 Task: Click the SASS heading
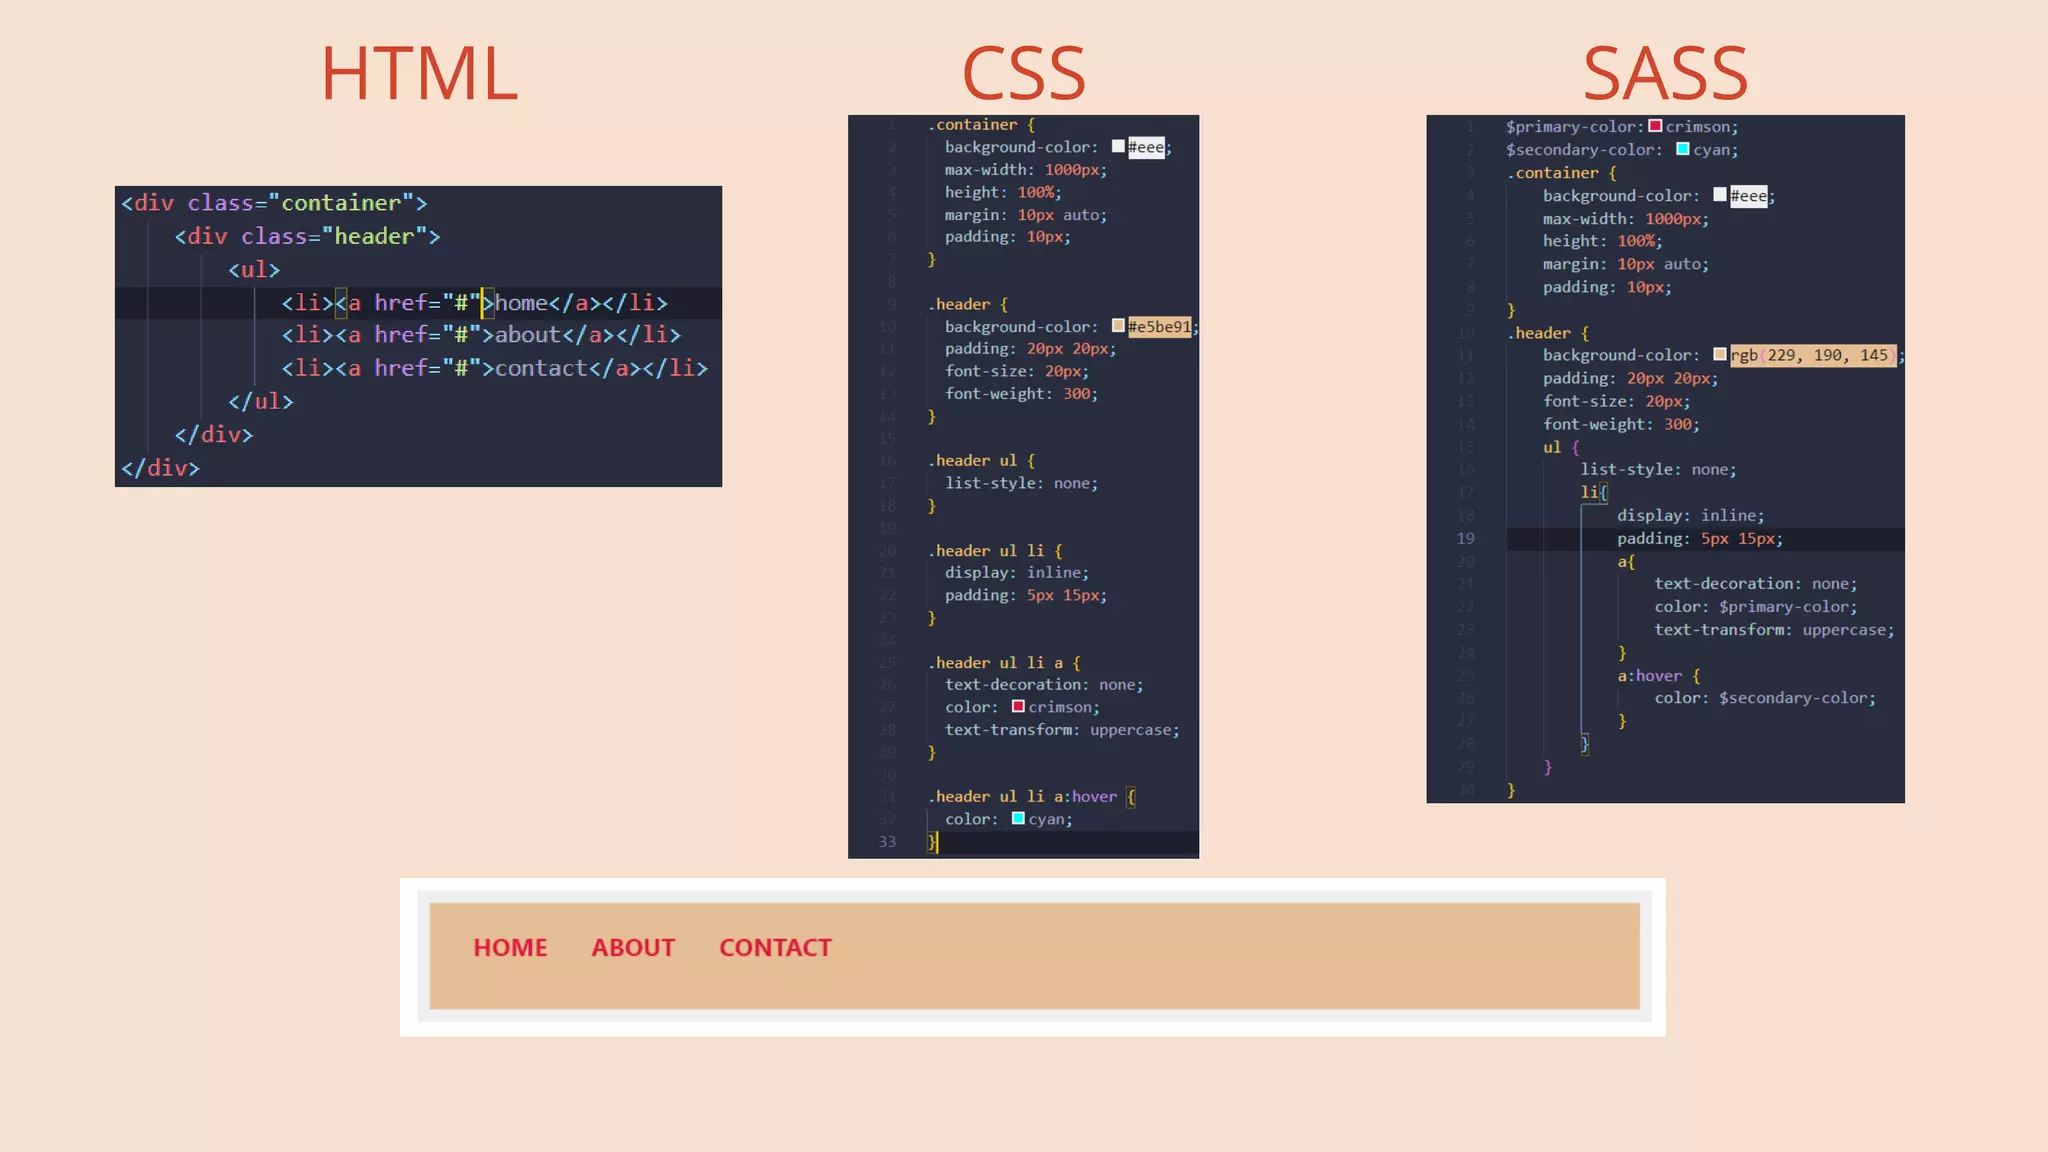pyautogui.click(x=1665, y=73)
